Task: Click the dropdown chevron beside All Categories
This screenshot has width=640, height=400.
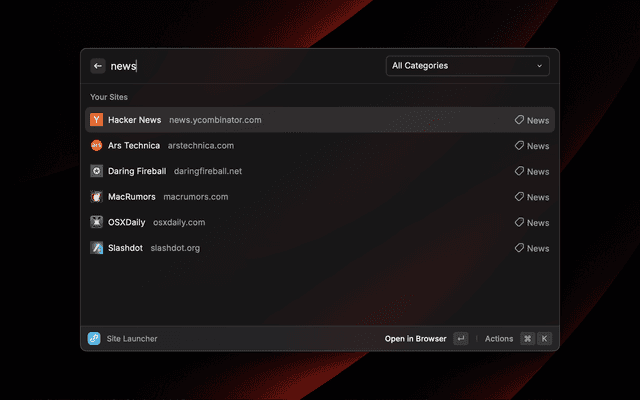Action: pyautogui.click(x=540, y=66)
